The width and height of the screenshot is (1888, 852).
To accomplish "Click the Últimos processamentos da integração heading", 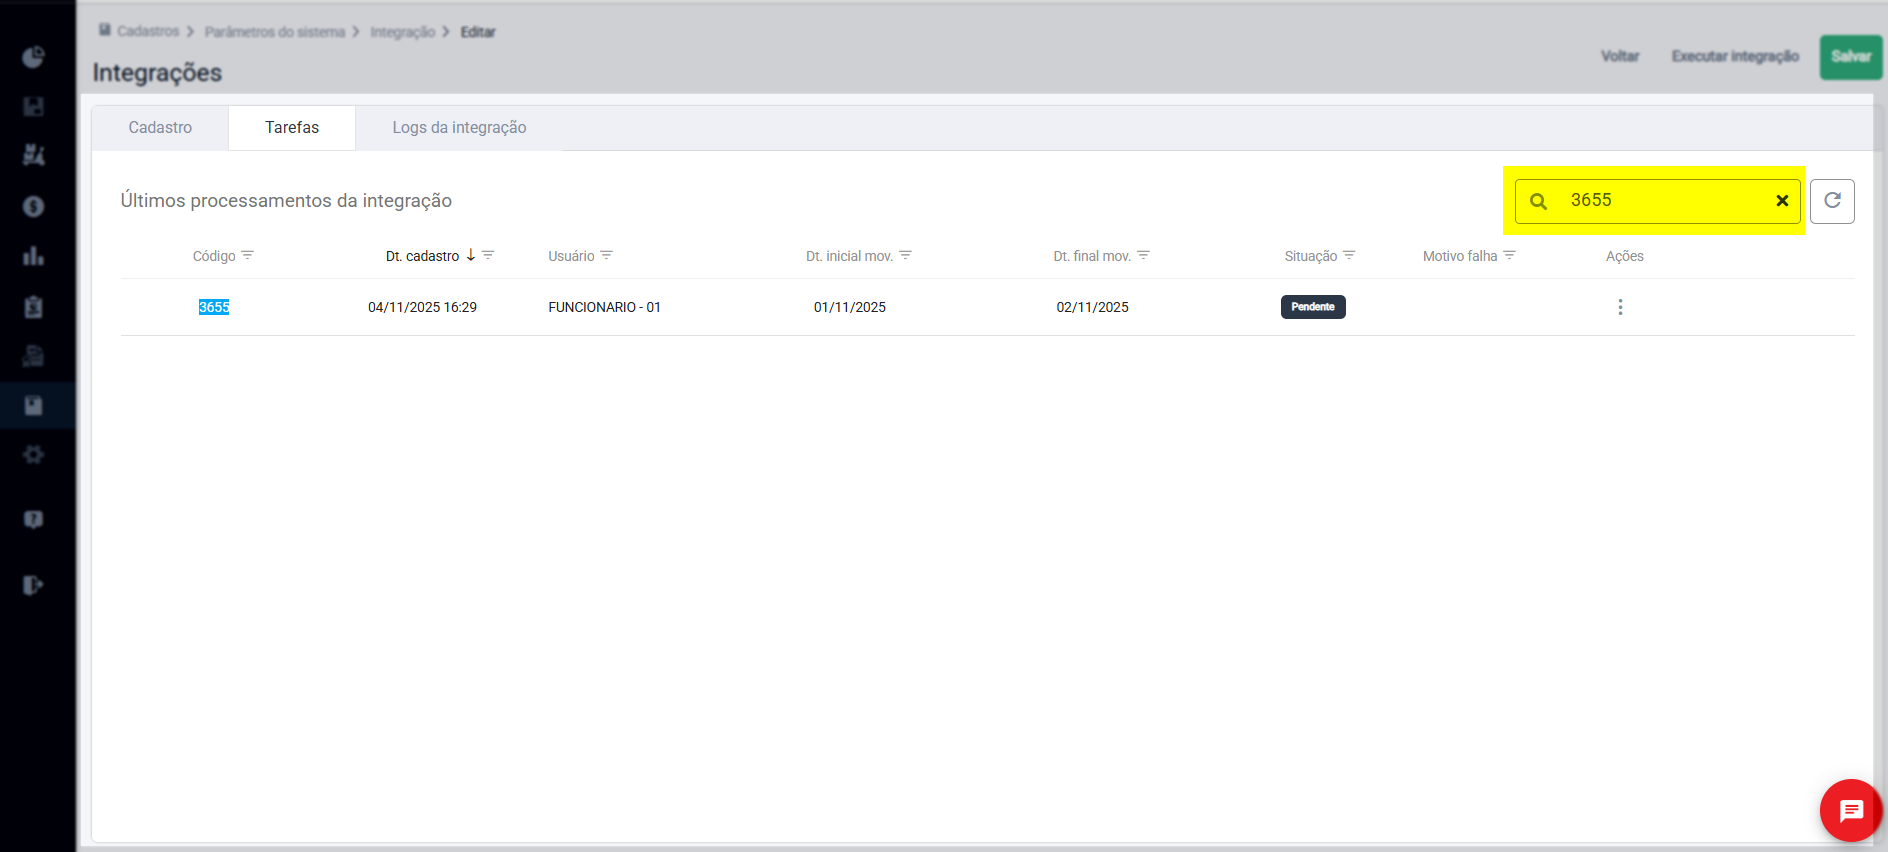I will point(286,201).
